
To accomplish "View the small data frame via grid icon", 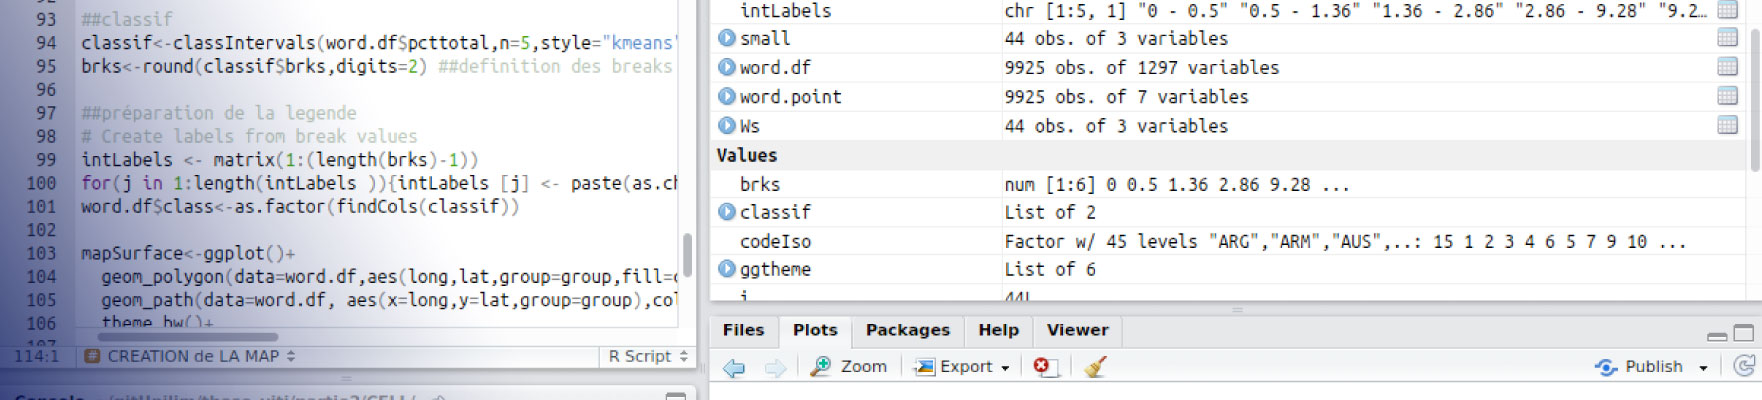I will point(1727,38).
